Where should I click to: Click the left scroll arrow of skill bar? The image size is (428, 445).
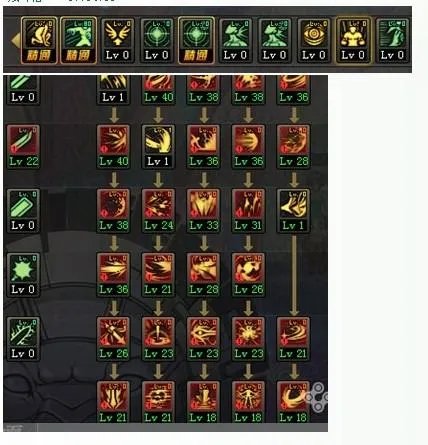(15, 41)
